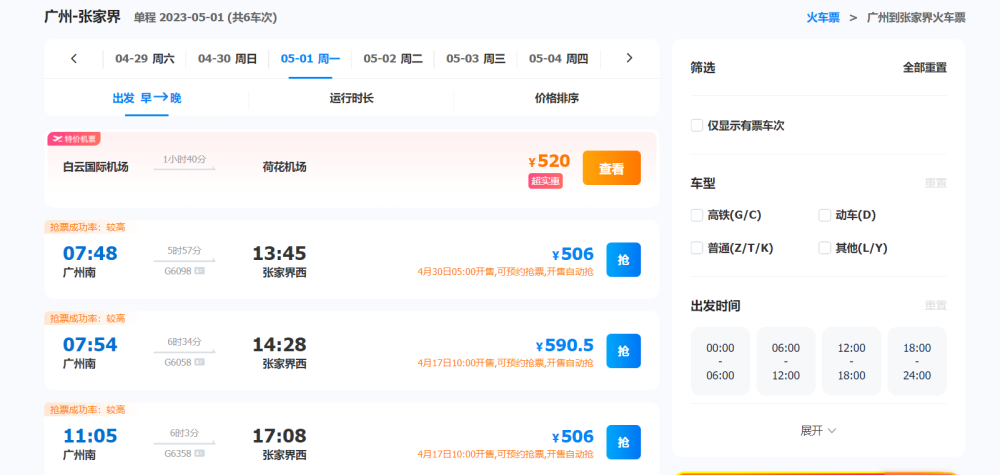
Task: Check the 动车(D) train type filter
Action: [825, 215]
